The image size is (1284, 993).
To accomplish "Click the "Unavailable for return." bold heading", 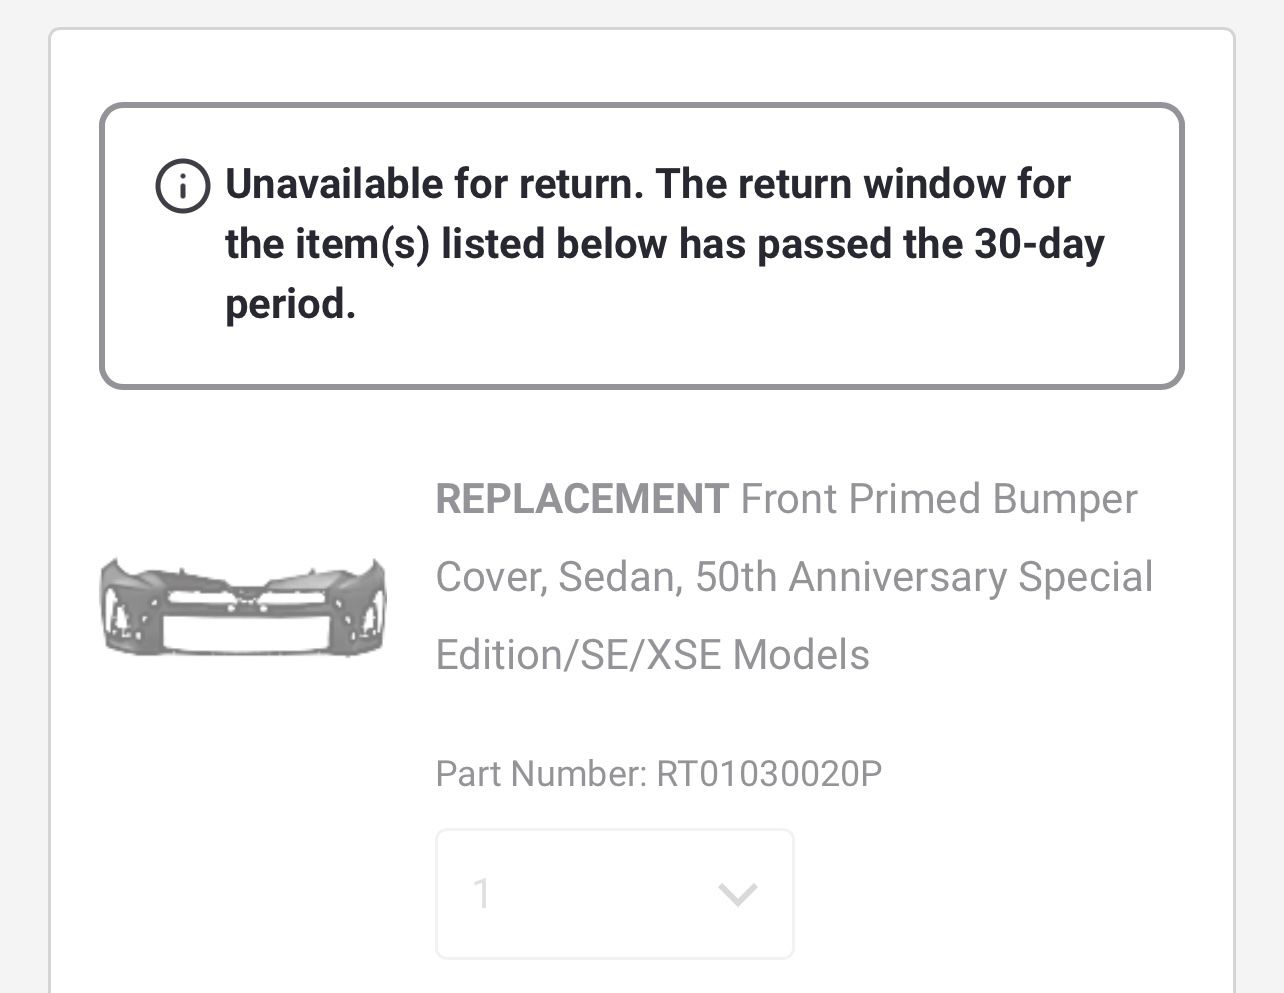I will point(434,184).
